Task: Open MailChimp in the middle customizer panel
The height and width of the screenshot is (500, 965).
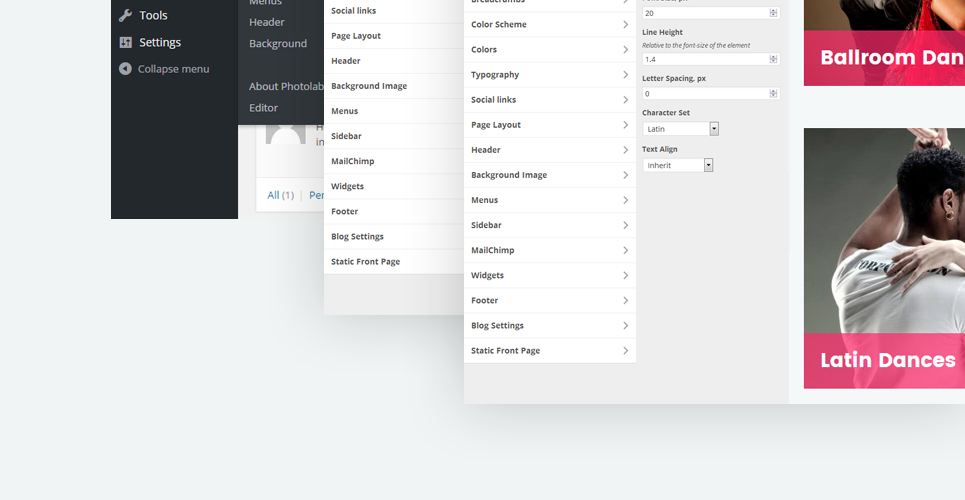Action: coord(394,161)
